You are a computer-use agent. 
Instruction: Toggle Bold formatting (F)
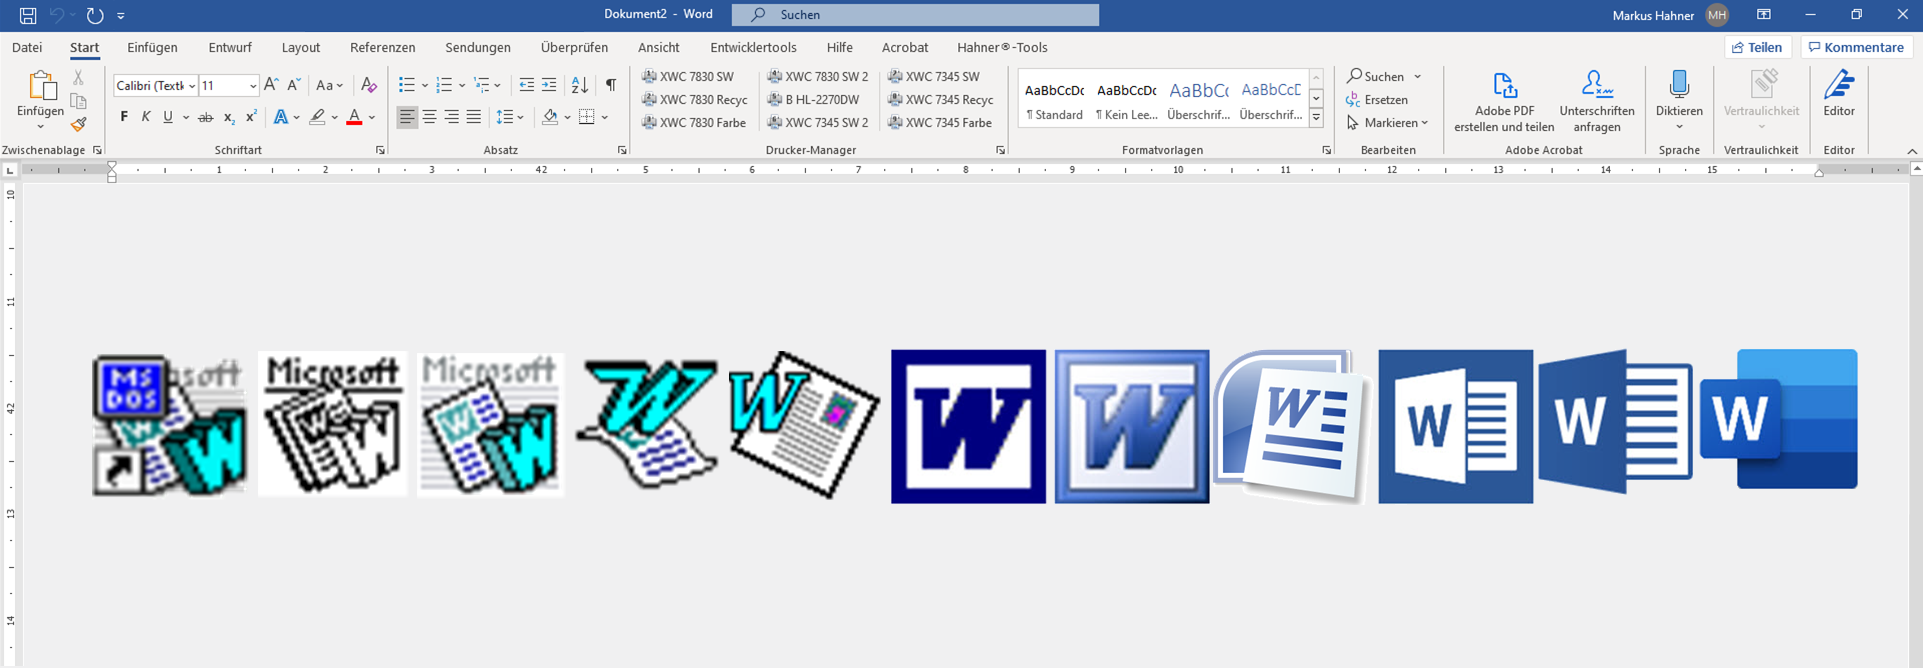pos(124,117)
